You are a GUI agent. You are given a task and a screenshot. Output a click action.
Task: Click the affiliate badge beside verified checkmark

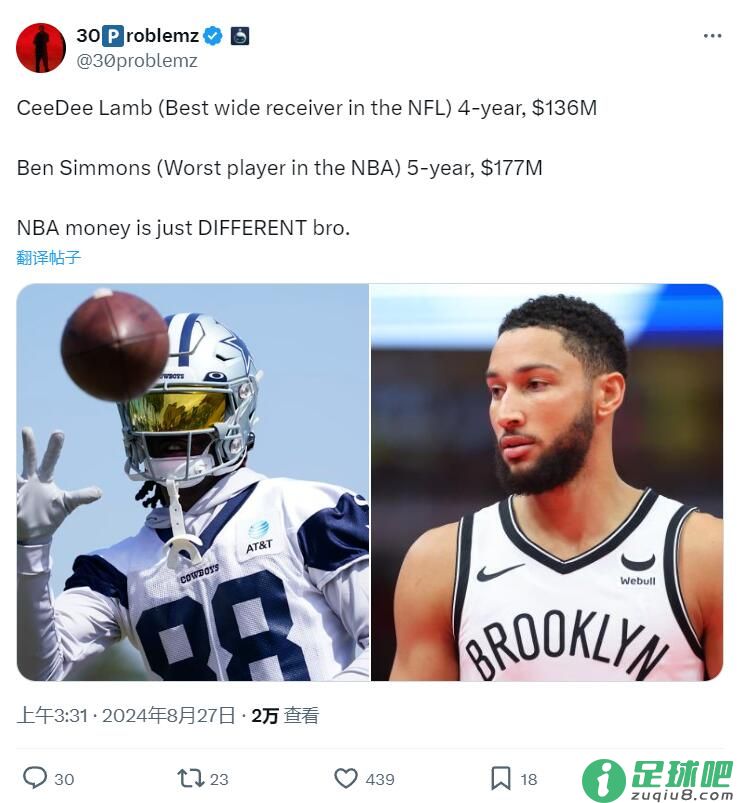[240, 36]
